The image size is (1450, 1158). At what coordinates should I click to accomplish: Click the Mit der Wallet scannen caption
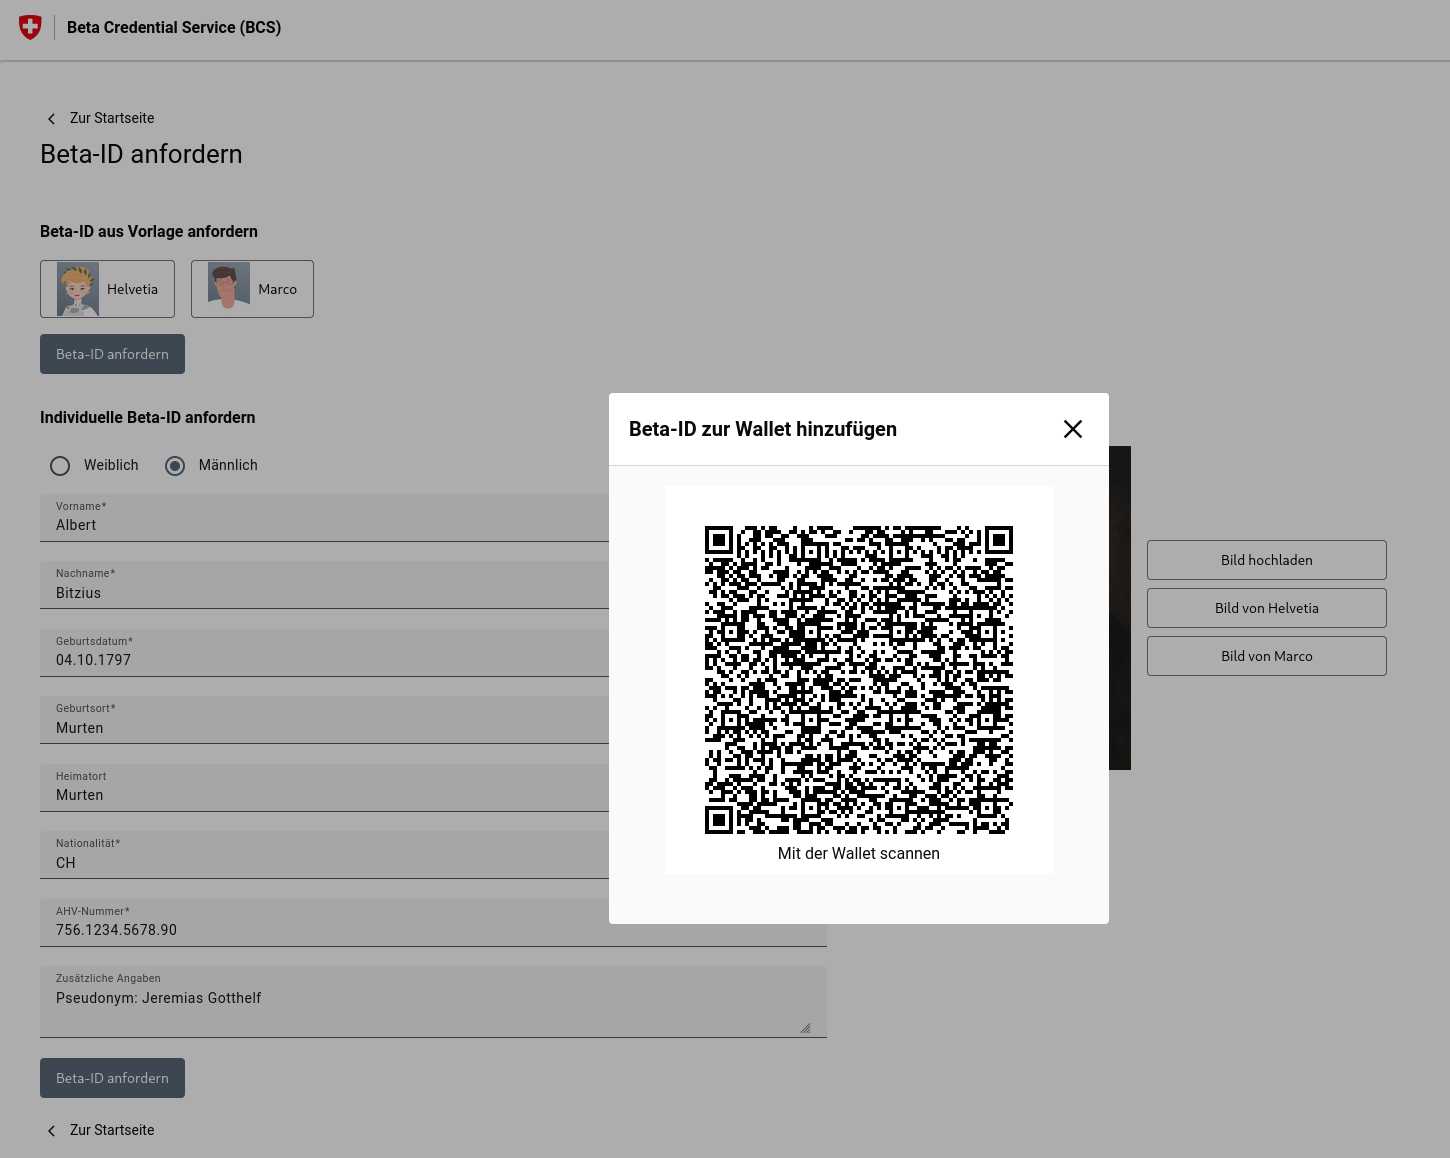pos(859,853)
